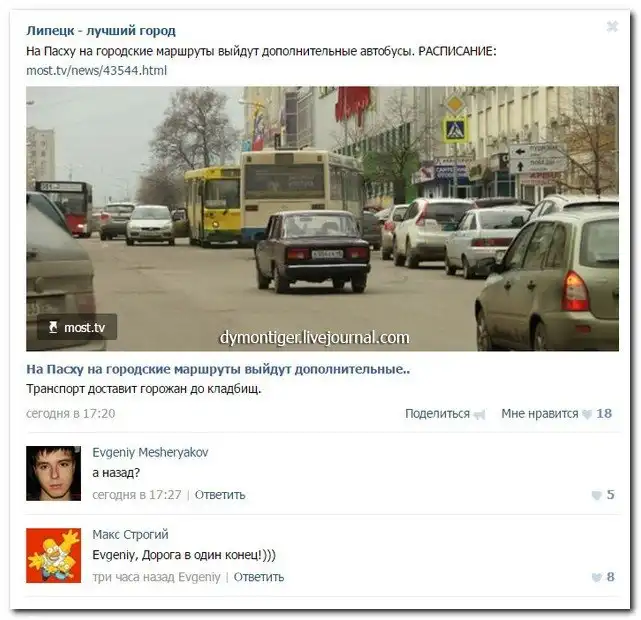Click Ответить under Макс Строгий's comment
This screenshot has width=641, height=620.
click(259, 577)
